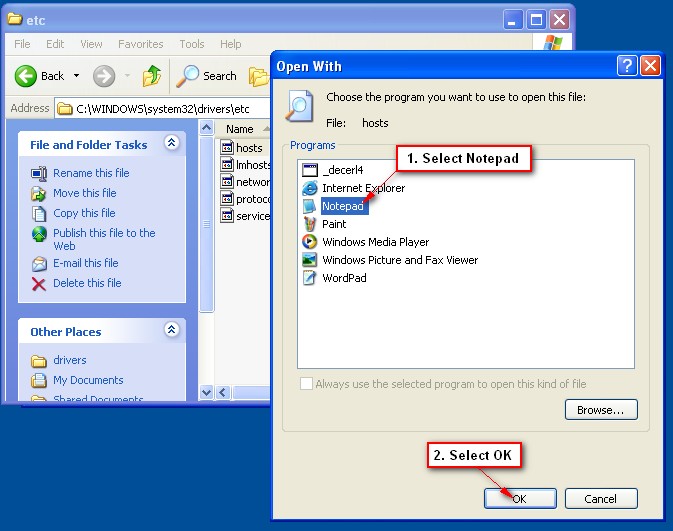Click the Move this file link
Screen dimensions: 673x531
85,193
